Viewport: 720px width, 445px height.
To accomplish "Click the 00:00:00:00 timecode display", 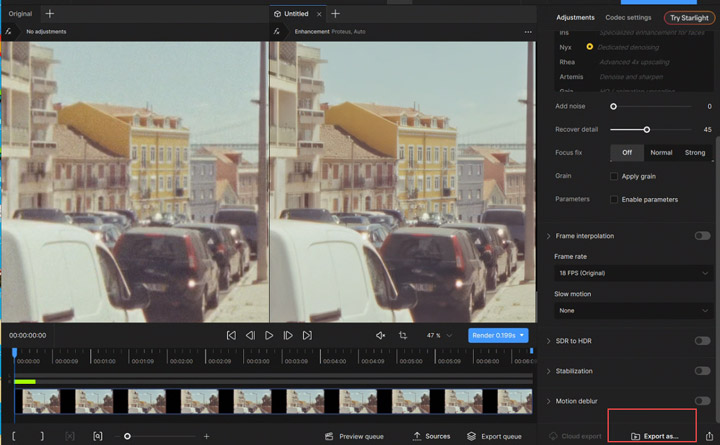I will point(28,336).
